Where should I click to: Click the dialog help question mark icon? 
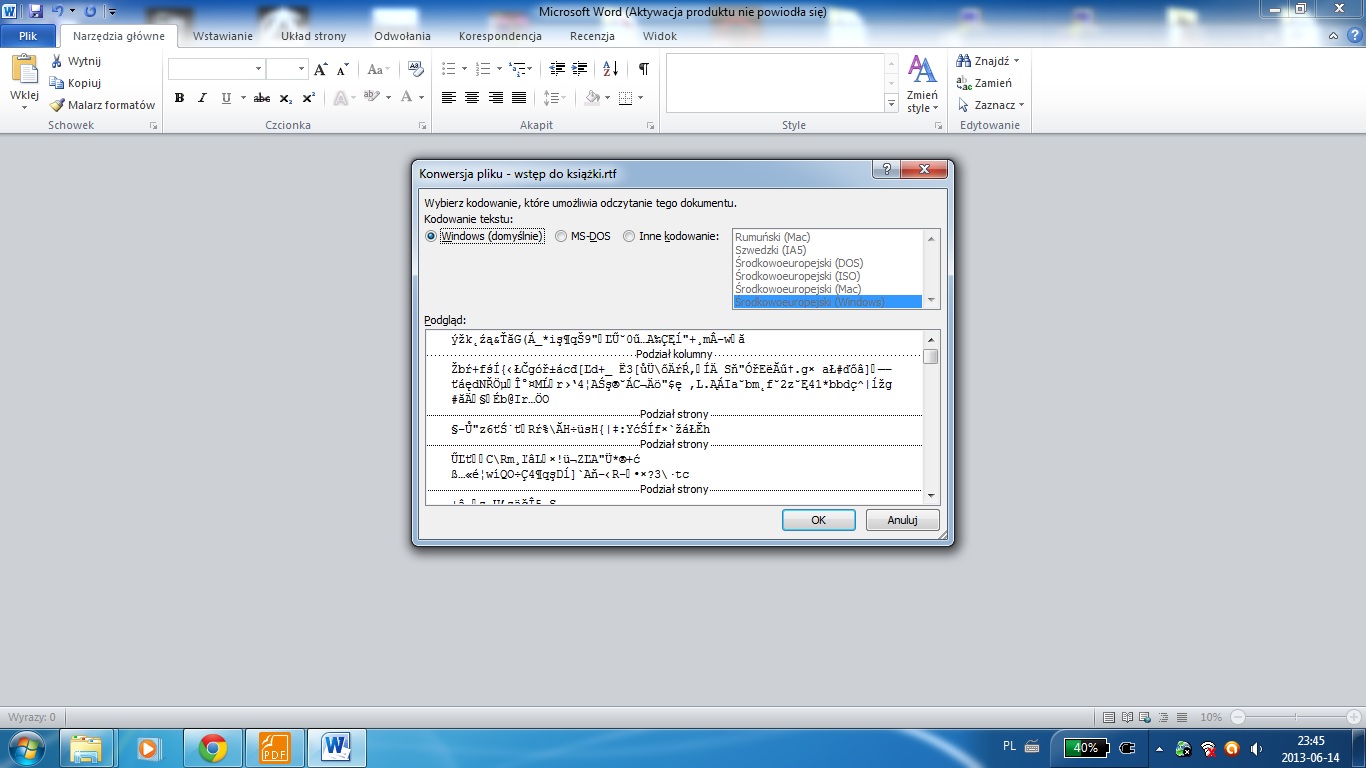coord(886,170)
